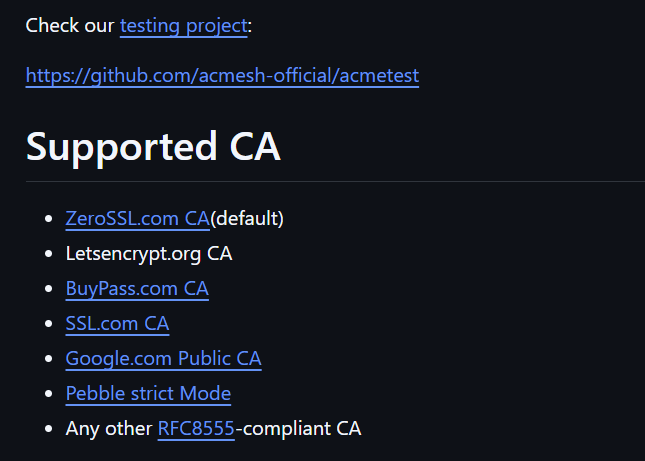Image resolution: width=645 pixels, height=461 pixels.
Task: Click the bullet beside Letsencrypt.org CA
Action: point(49,254)
